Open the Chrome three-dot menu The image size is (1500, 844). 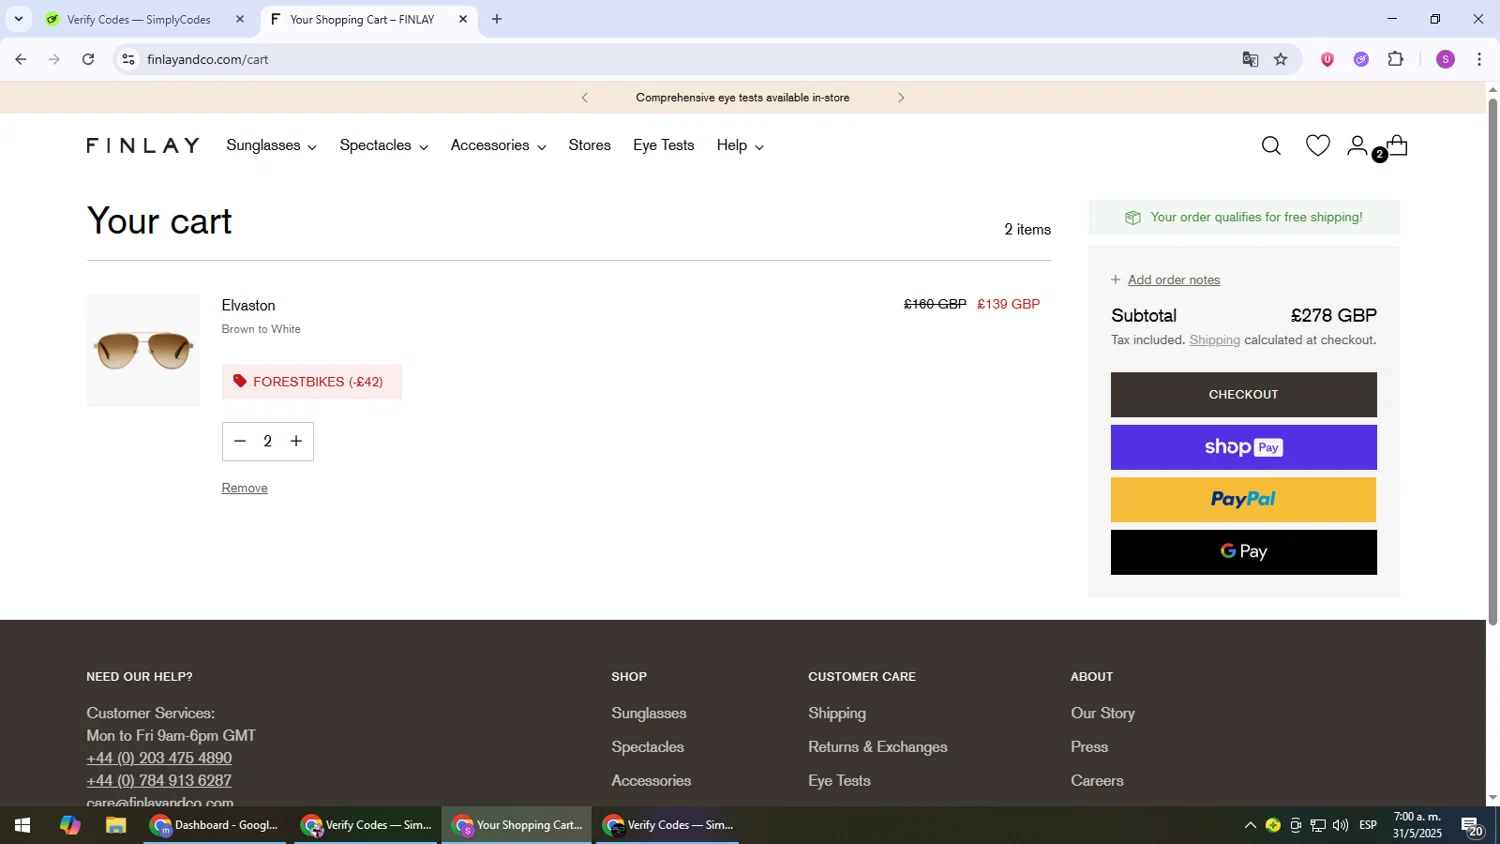(1479, 60)
